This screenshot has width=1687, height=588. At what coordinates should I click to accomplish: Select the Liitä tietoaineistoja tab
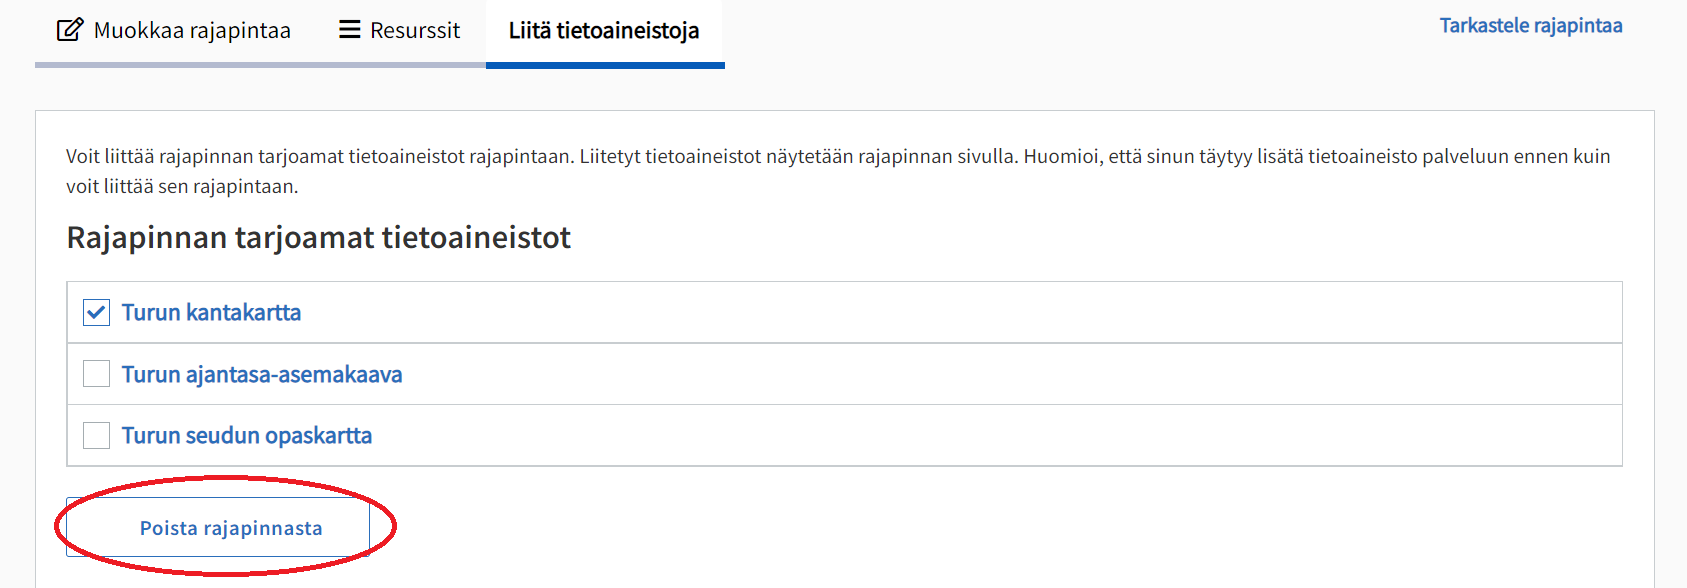(x=604, y=29)
